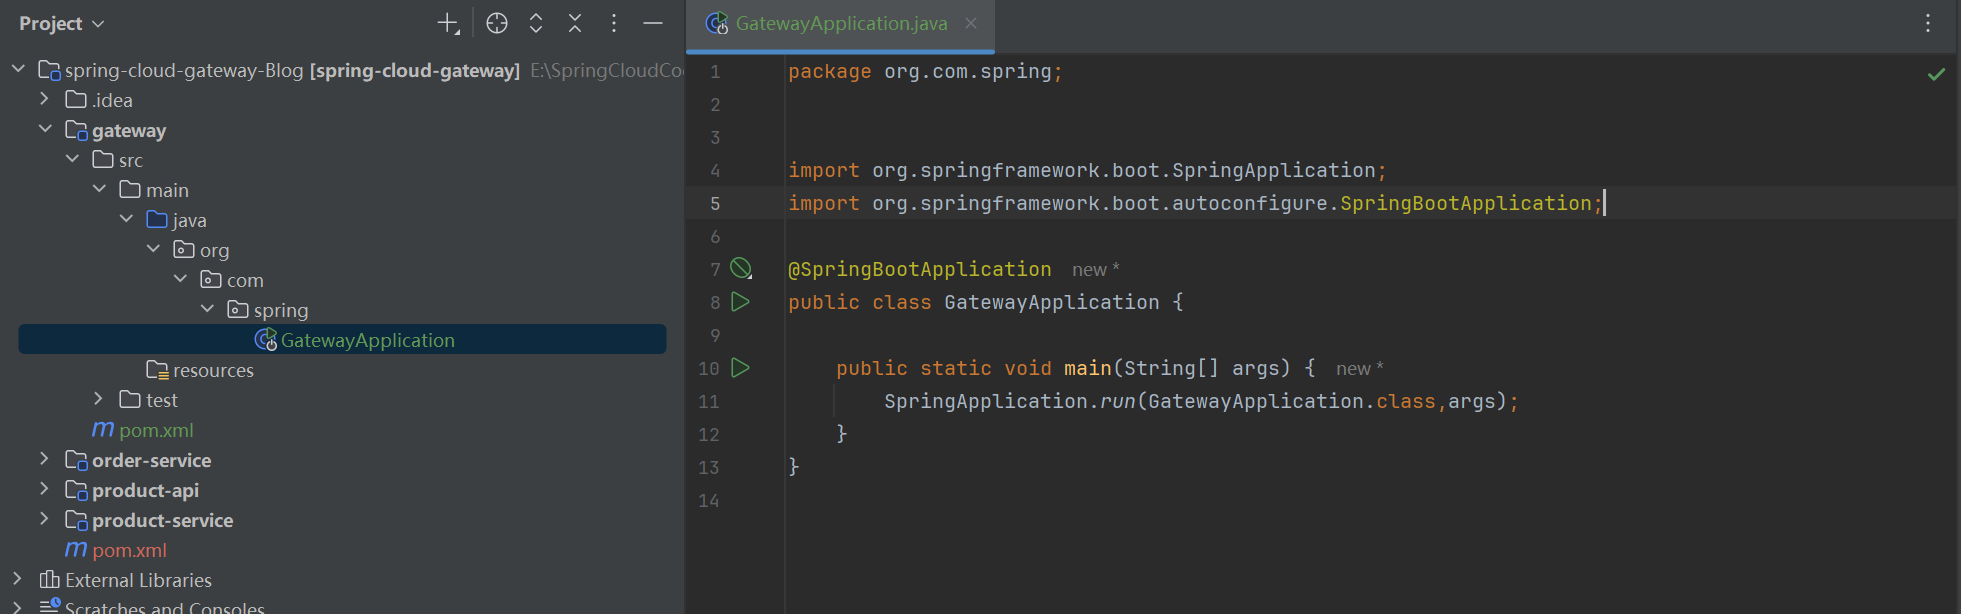1961x614 pixels.
Task: Run main method from line 10 gutter
Action: 740,367
